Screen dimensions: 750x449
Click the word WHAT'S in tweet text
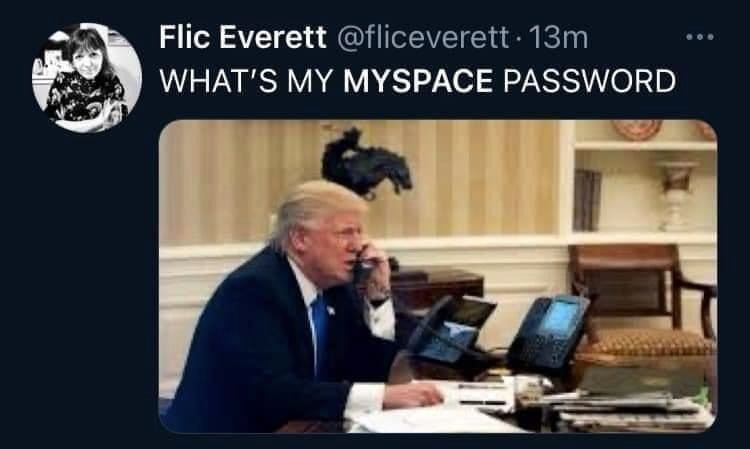[218, 80]
